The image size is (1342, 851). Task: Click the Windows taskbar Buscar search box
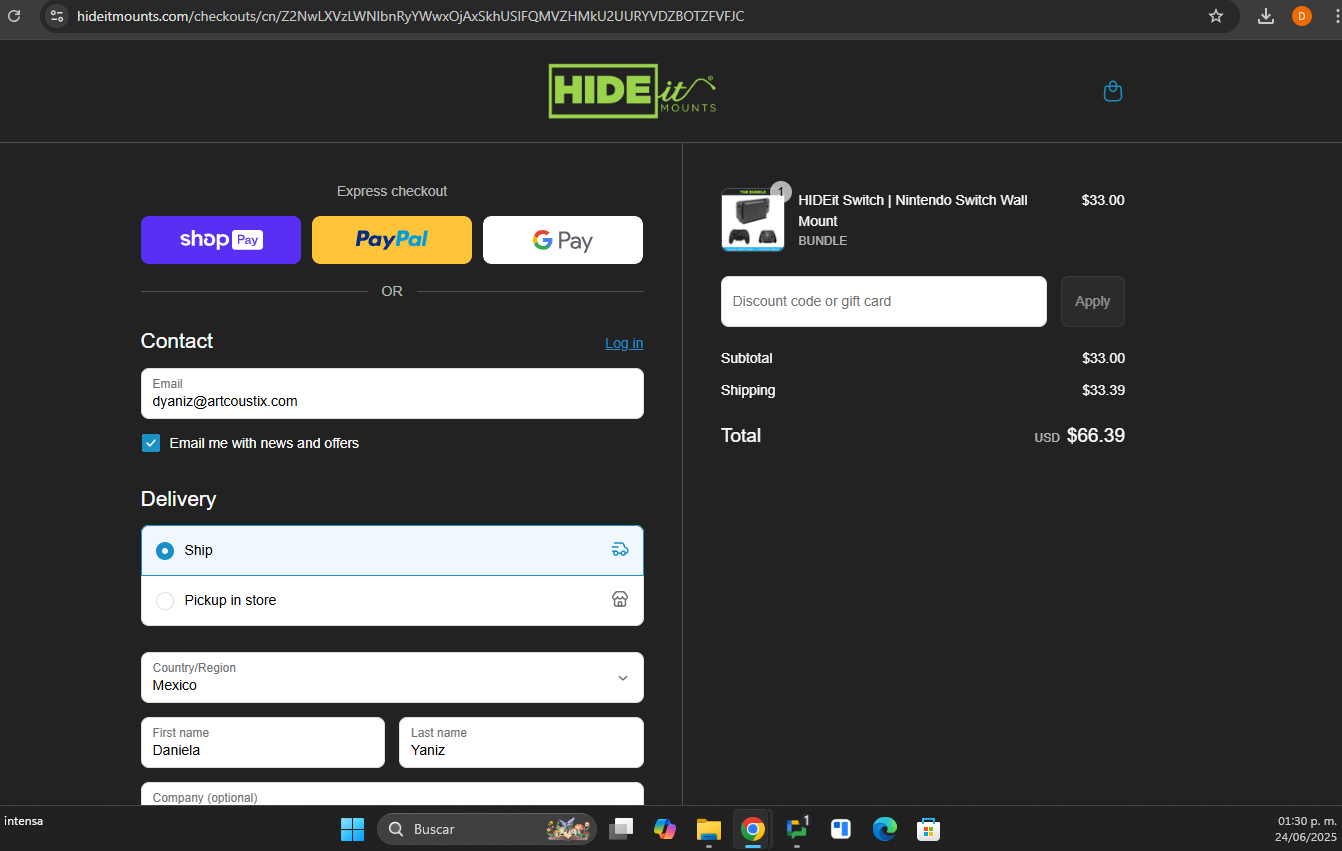[x=486, y=829]
